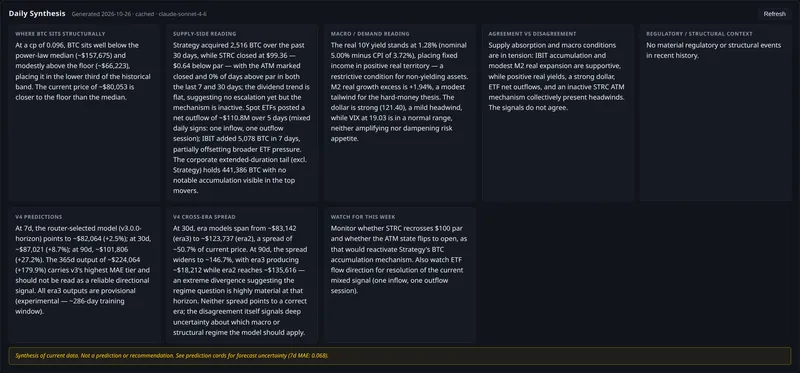Open the Where BTC Sits Structurally card
800x373 pixels.
coord(84,113)
